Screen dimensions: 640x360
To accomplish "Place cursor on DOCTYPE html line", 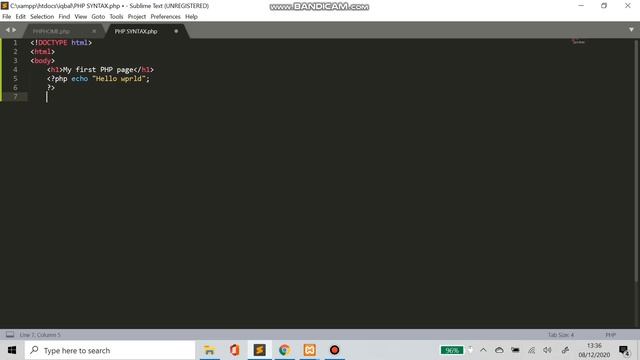I will click(61, 42).
